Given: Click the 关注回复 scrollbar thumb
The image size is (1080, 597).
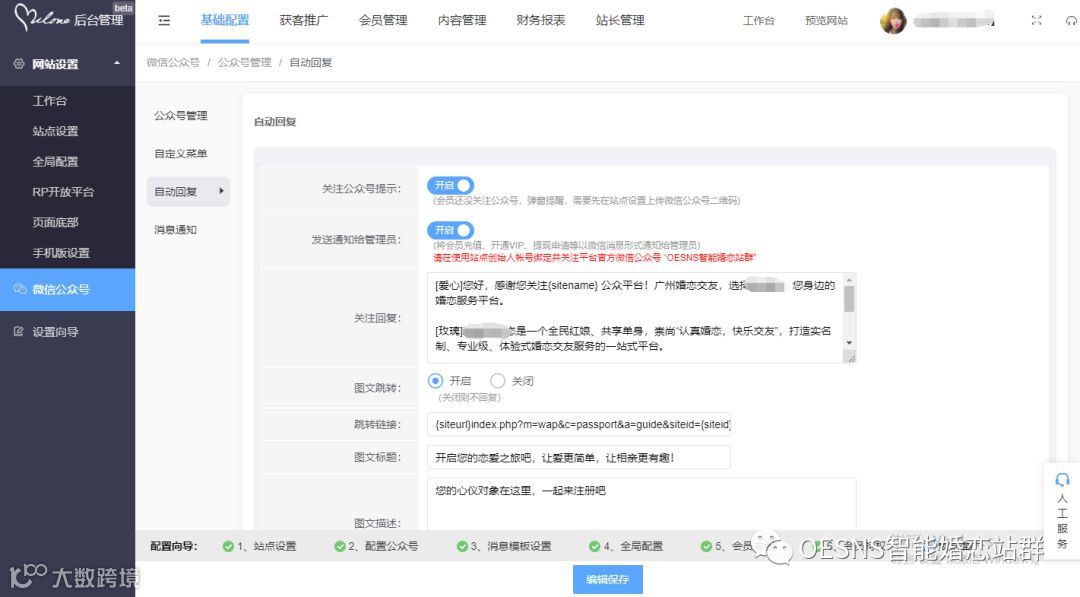Looking at the screenshot, I should [849, 299].
